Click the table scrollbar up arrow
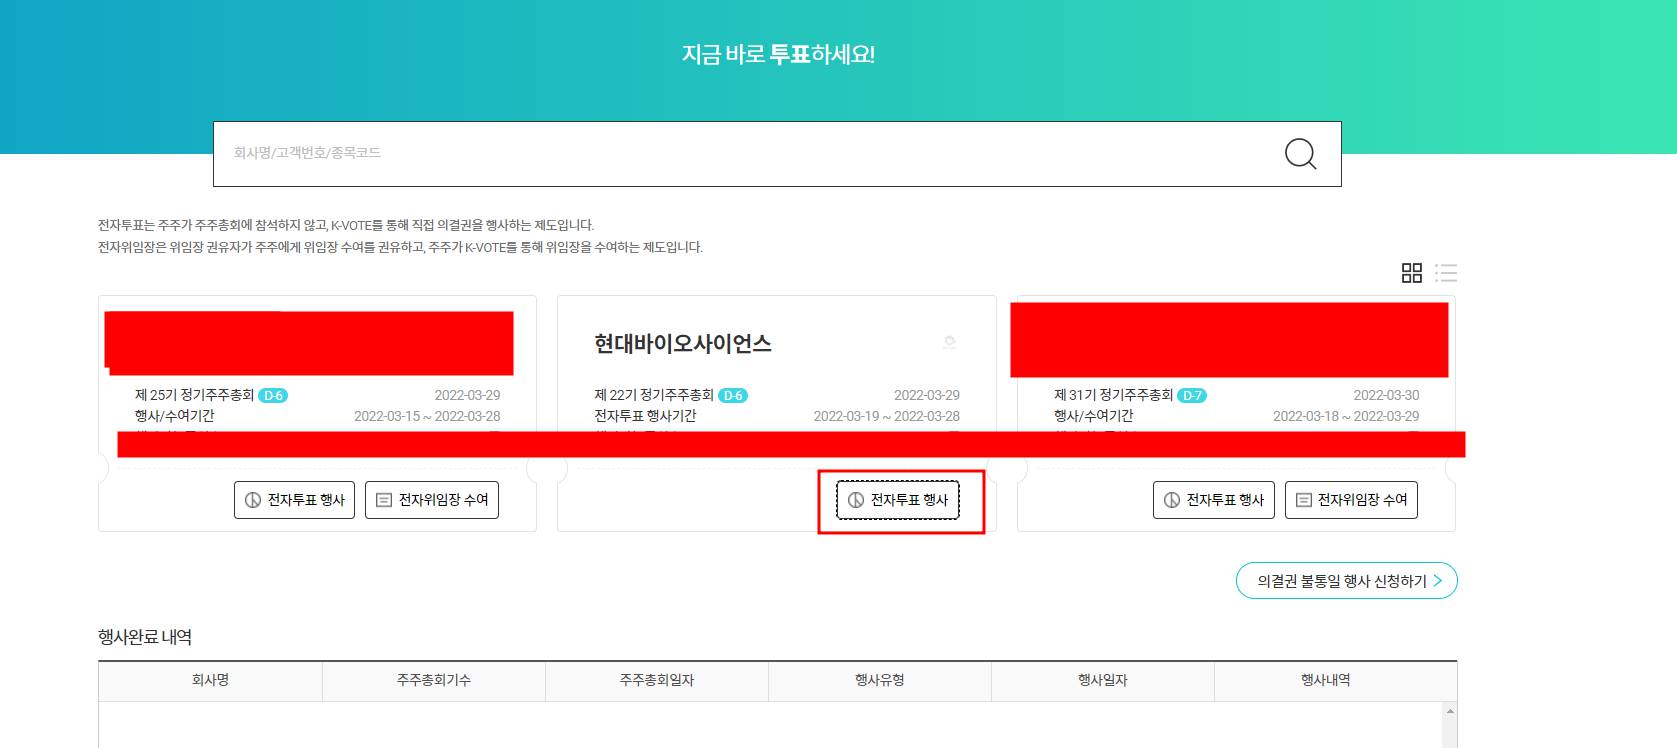Screen dimensions: 1677x748 1451,712
